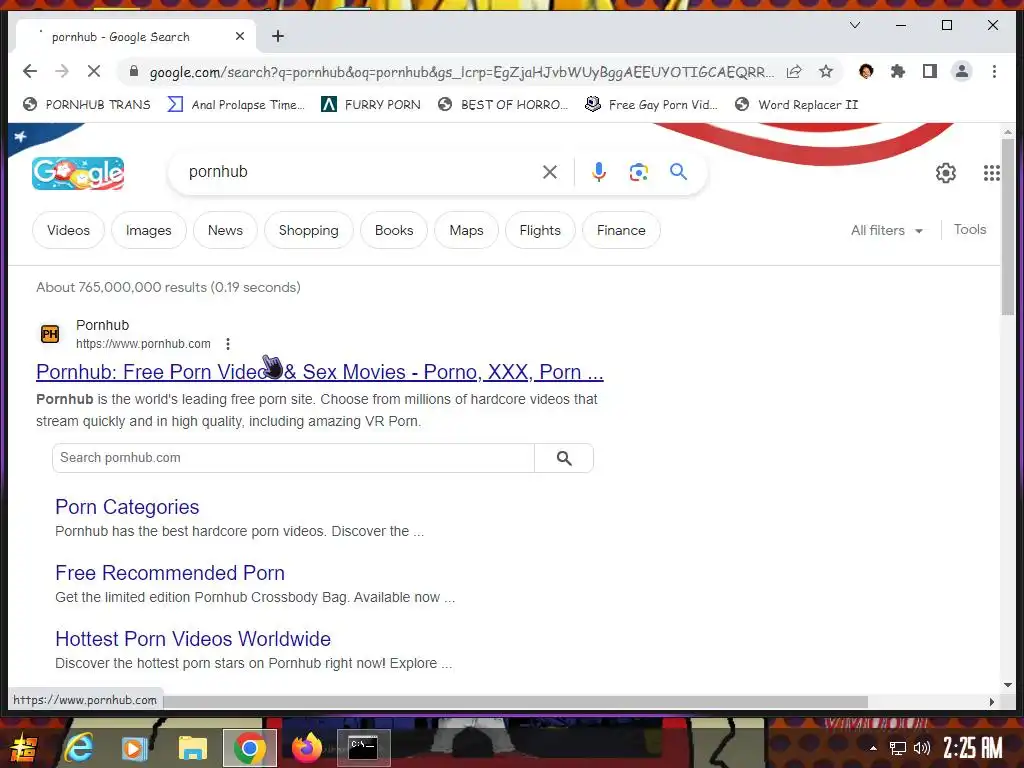View site info lock icon

click(134, 72)
